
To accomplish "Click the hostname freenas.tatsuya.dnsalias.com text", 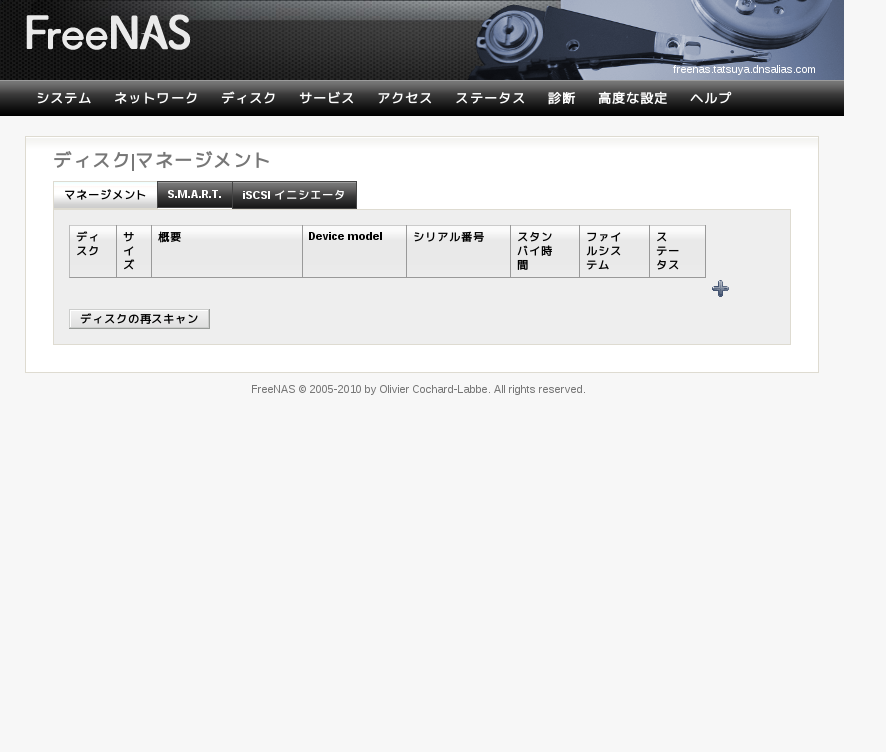I will (744, 69).
